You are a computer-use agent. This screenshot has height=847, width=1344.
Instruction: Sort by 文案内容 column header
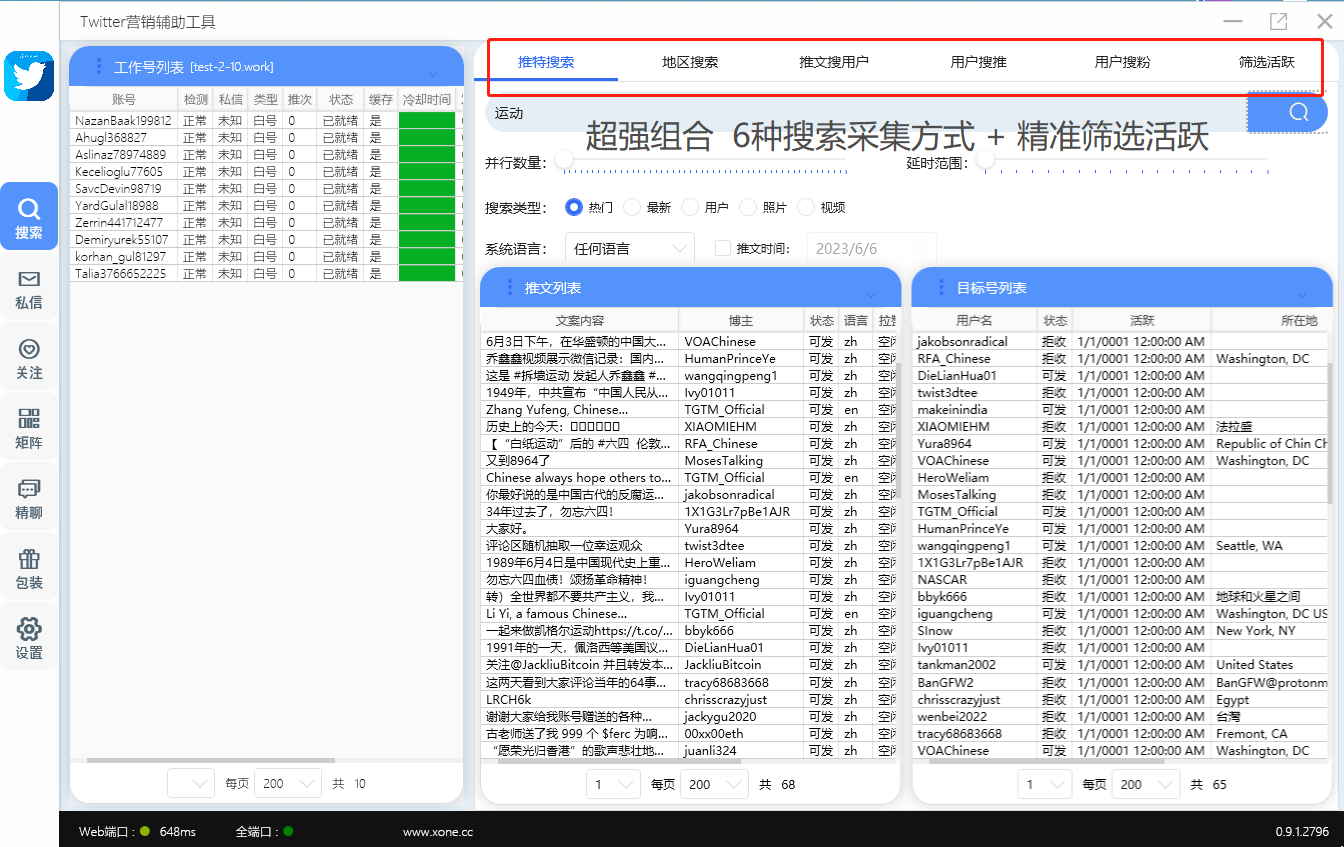click(580, 321)
